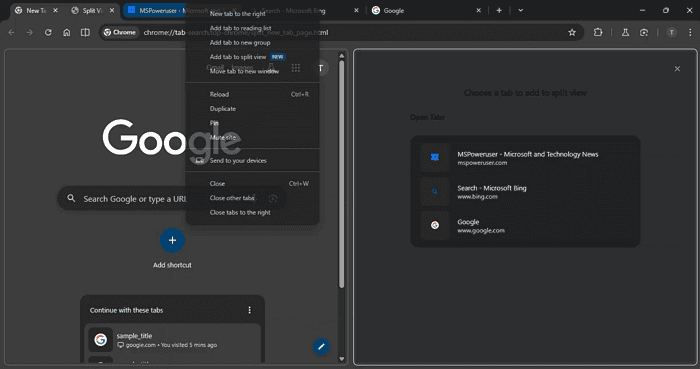
Task: Click the Chrome site info chip
Action: pyautogui.click(x=120, y=32)
